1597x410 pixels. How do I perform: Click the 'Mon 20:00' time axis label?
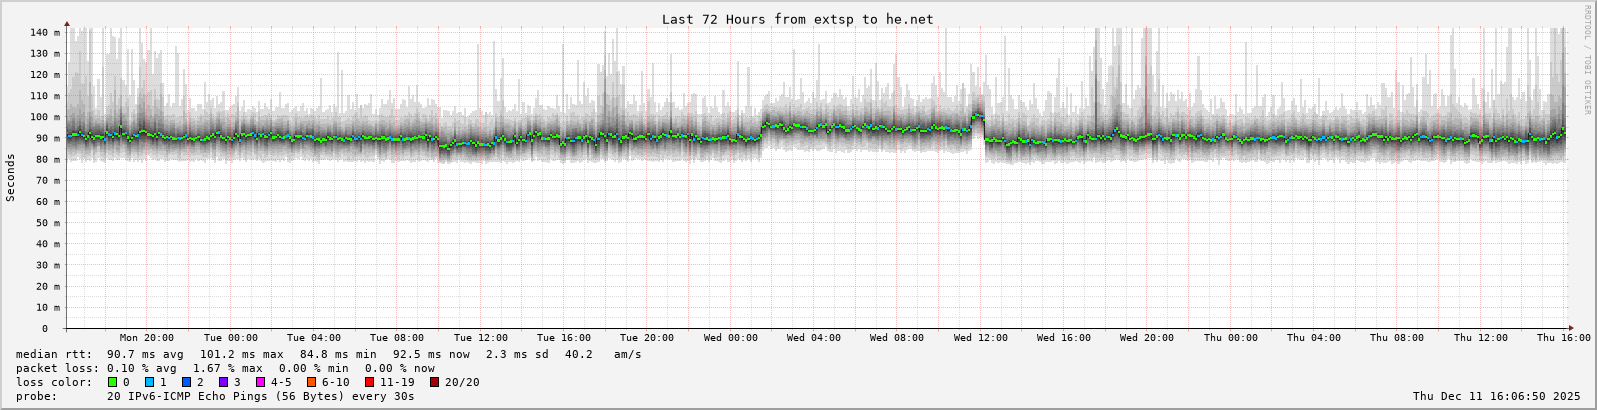[x=146, y=338]
